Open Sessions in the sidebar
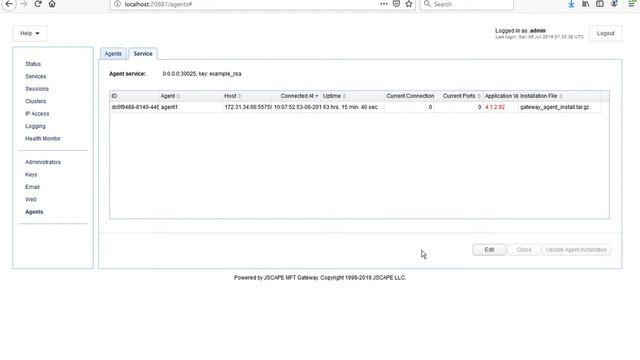 click(x=37, y=89)
